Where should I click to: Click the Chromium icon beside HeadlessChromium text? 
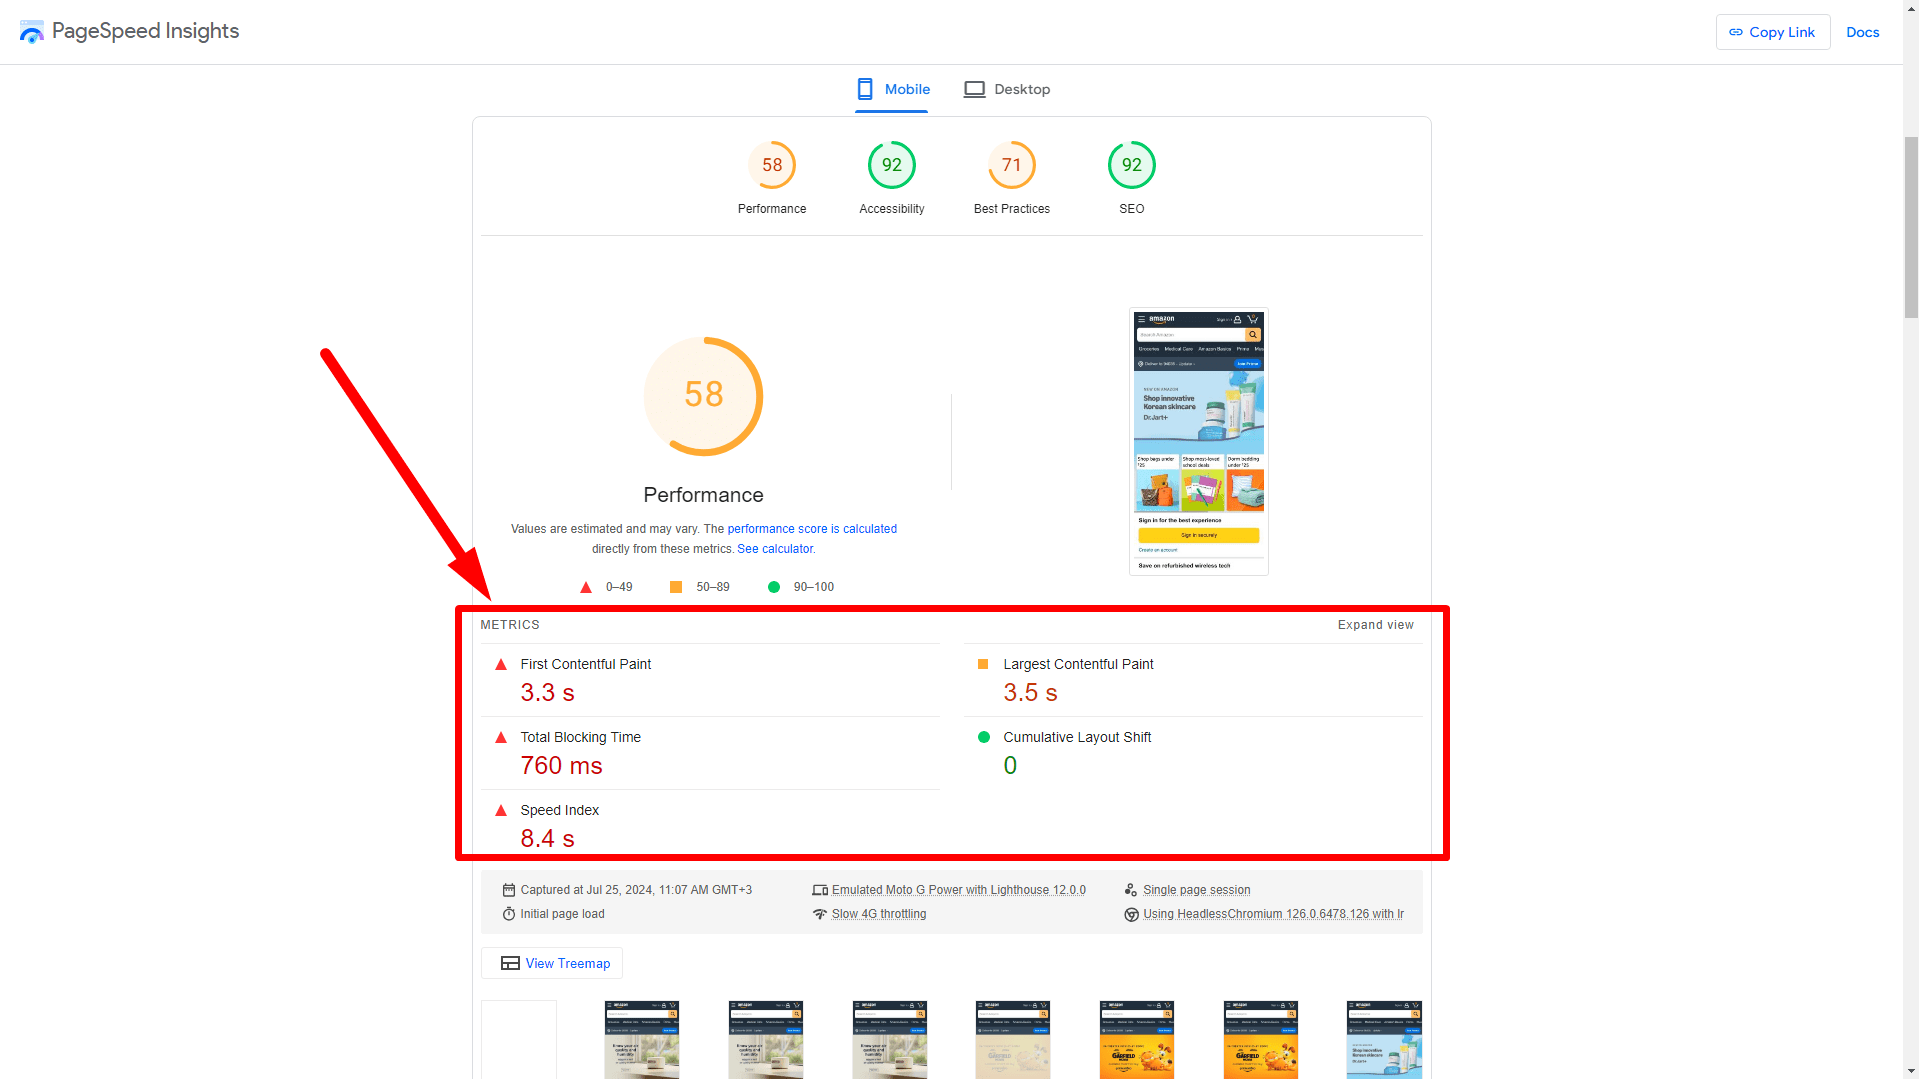coord(1131,914)
